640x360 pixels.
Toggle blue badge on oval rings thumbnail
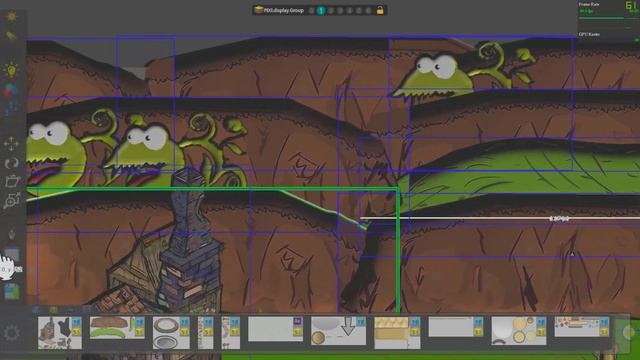(x=184, y=323)
